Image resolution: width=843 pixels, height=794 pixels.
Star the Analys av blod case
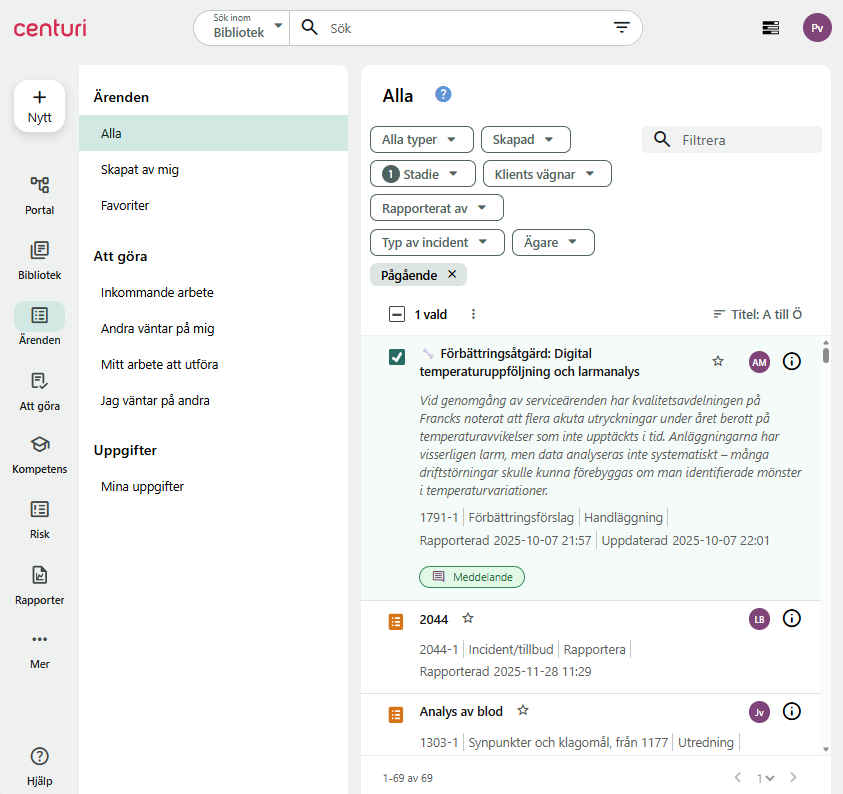pyautogui.click(x=522, y=711)
